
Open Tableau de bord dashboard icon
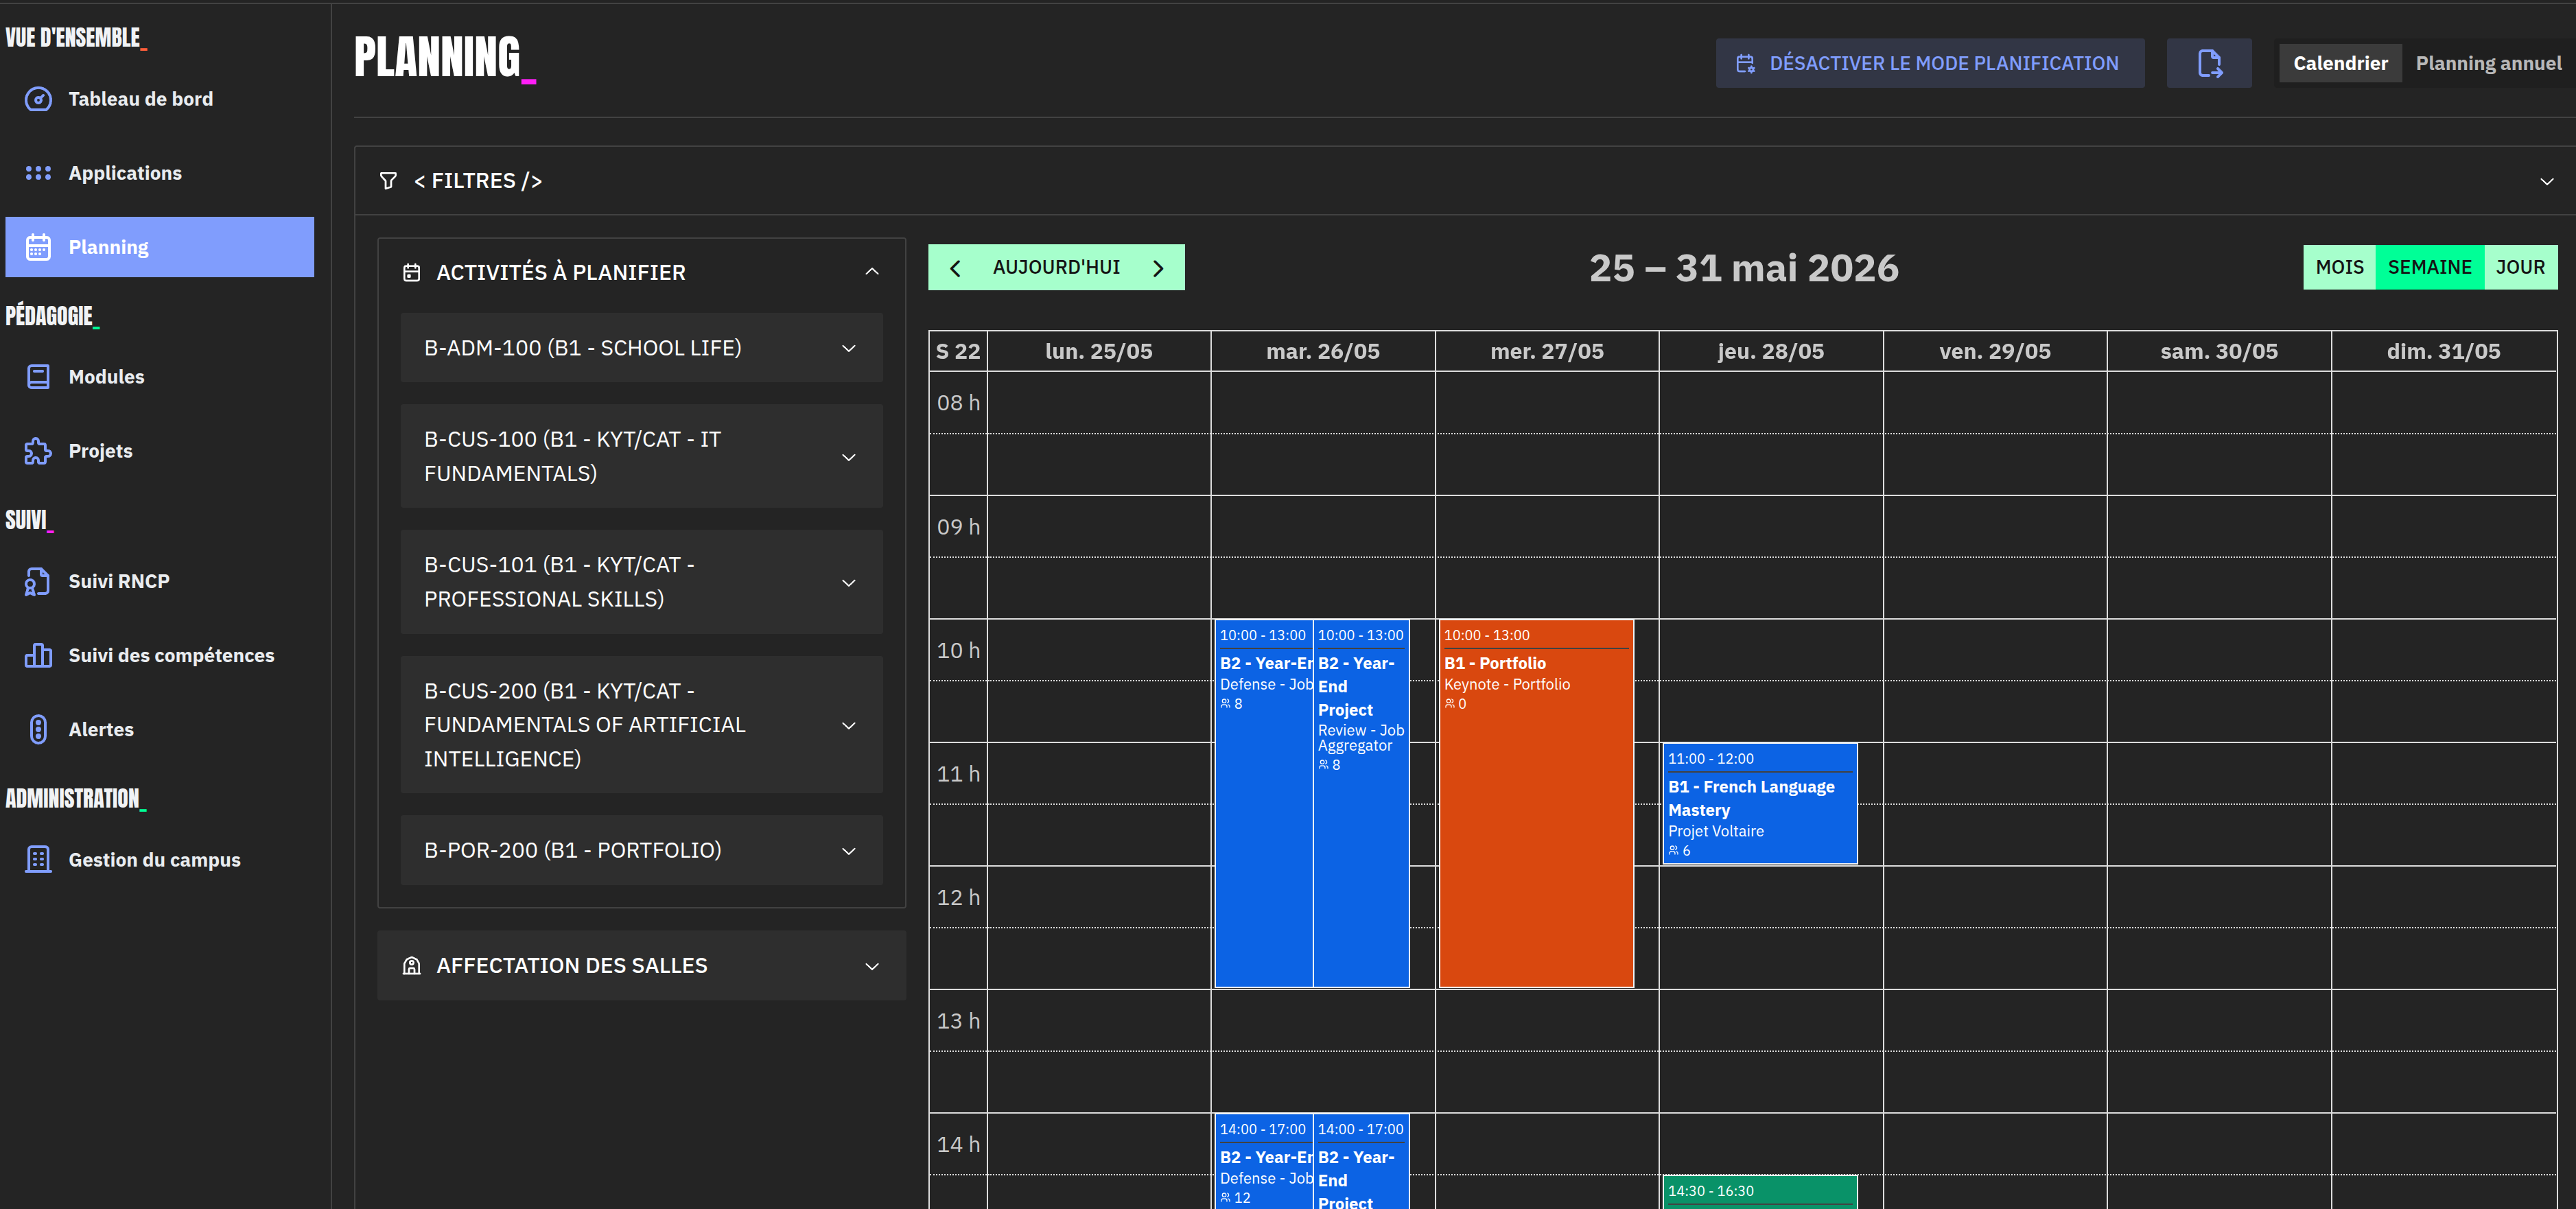(x=38, y=99)
